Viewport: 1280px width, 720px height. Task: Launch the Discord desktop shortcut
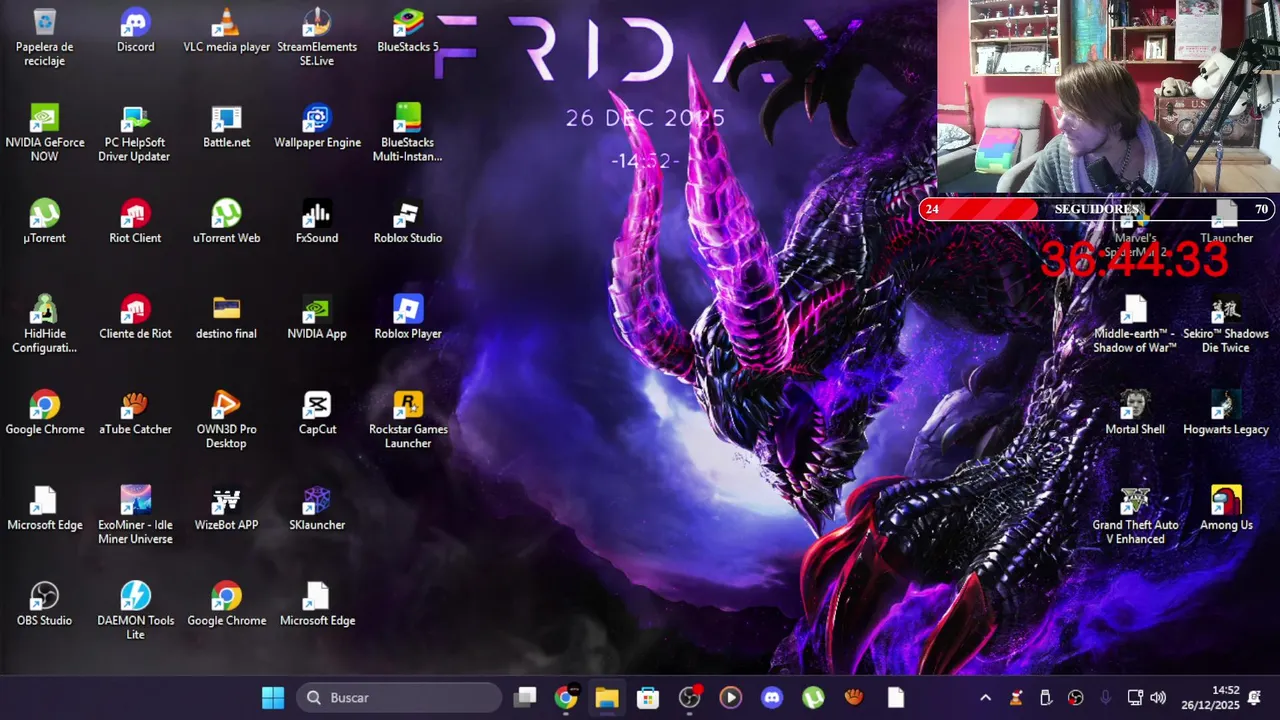pyautogui.click(x=135, y=30)
